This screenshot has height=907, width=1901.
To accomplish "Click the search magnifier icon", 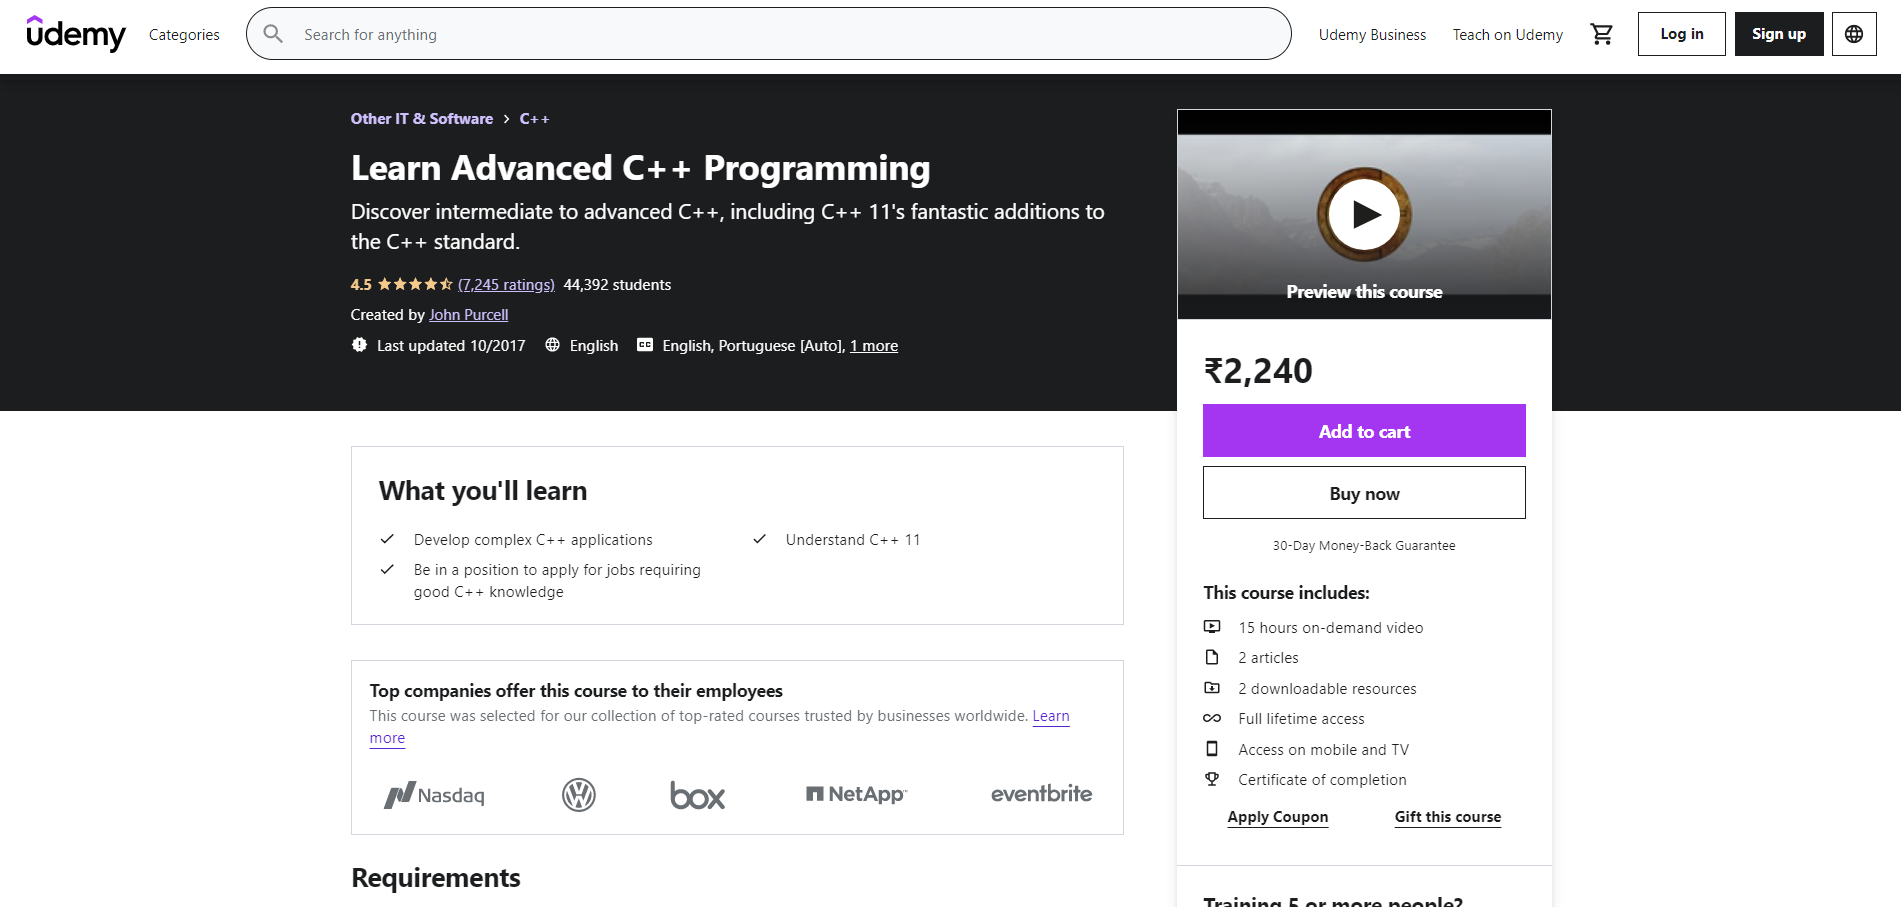I will [x=273, y=34].
